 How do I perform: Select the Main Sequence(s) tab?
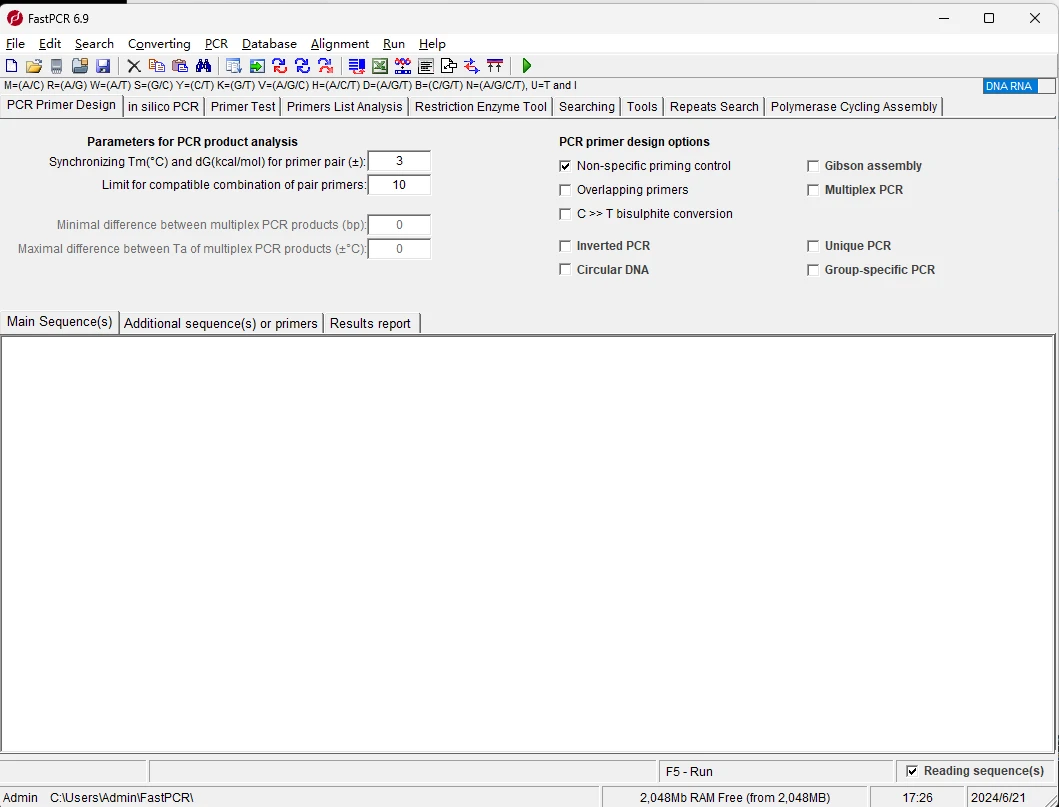[59, 321]
